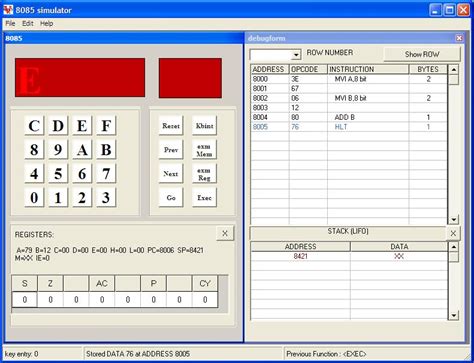
Task: Click the Next function key
Action: click(x=171, y=174)
